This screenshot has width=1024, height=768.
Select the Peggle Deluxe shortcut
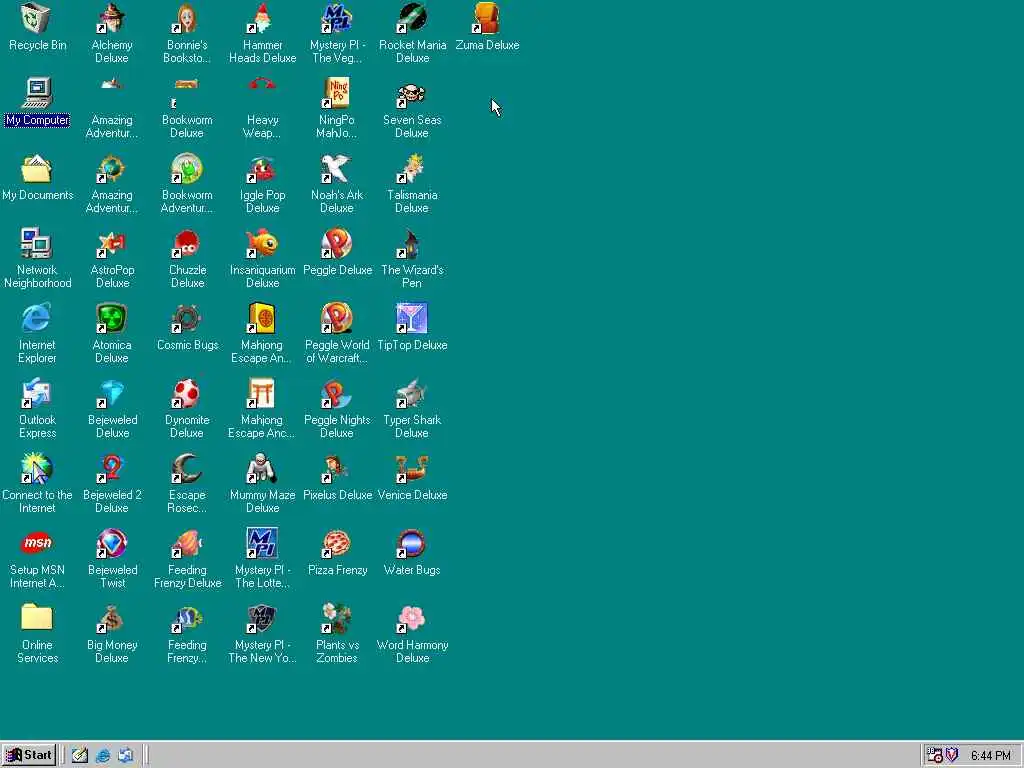click(337, 244)
